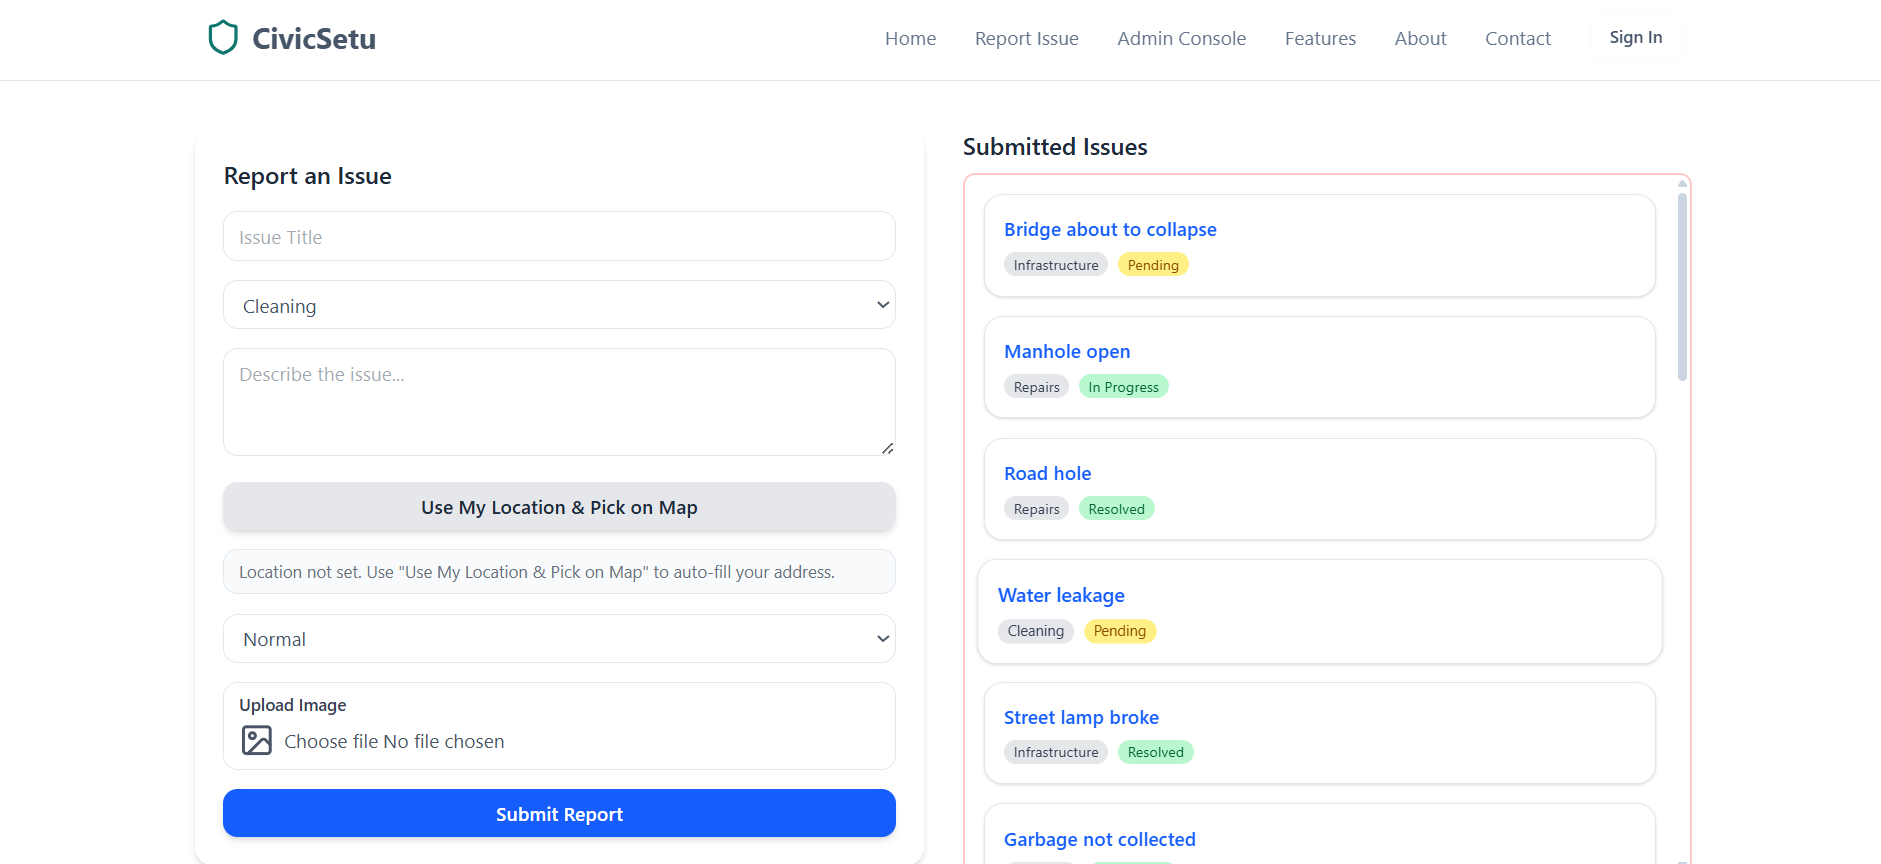Submit the report with the blue button
Image resolution: width=1881 pixels, height=864 pixels.
559,813
